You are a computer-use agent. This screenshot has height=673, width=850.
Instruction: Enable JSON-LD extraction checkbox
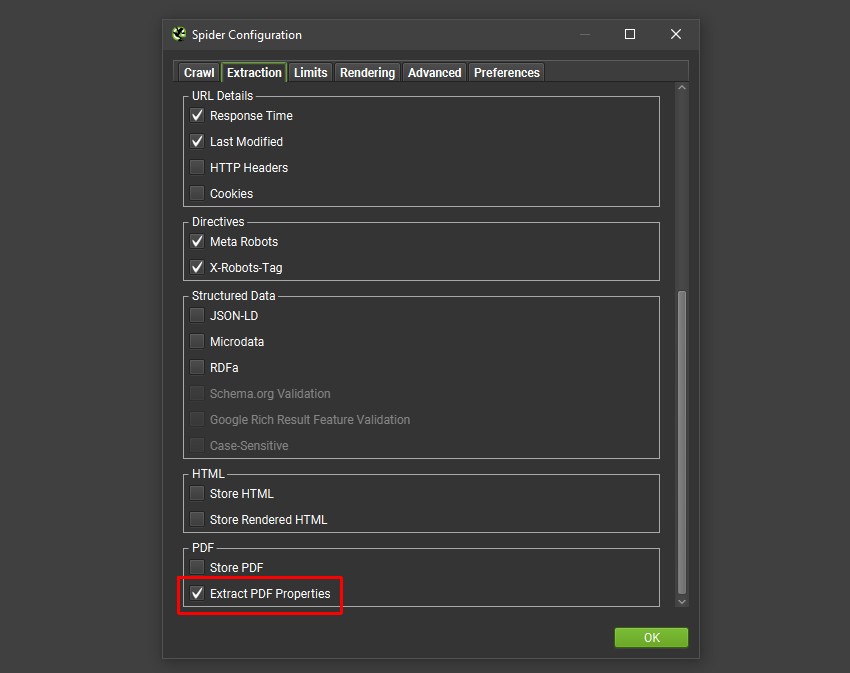(x=197, y=315)
